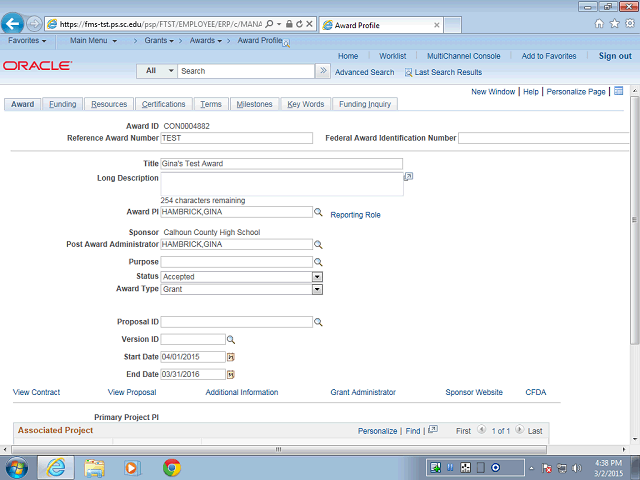Click the grid icon next to Personalize Page
Screen dimensions: 640x480
(619, 91)
